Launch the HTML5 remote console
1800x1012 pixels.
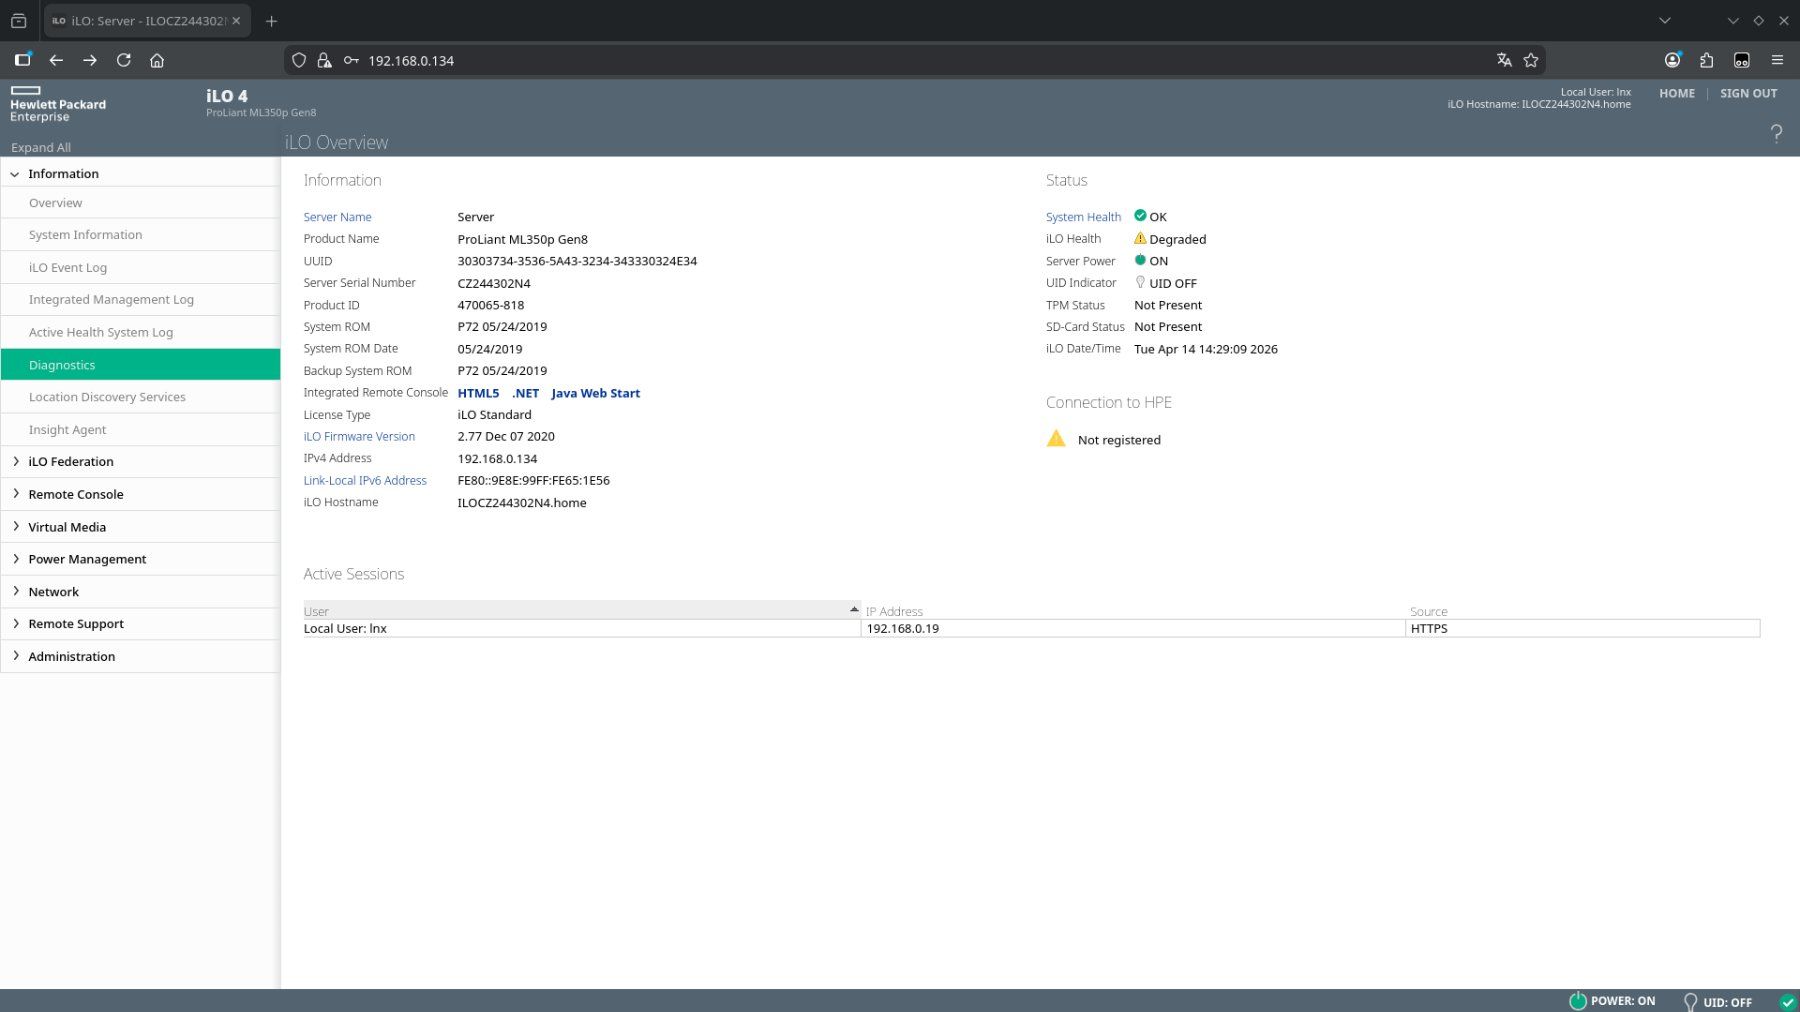[478, 393]
